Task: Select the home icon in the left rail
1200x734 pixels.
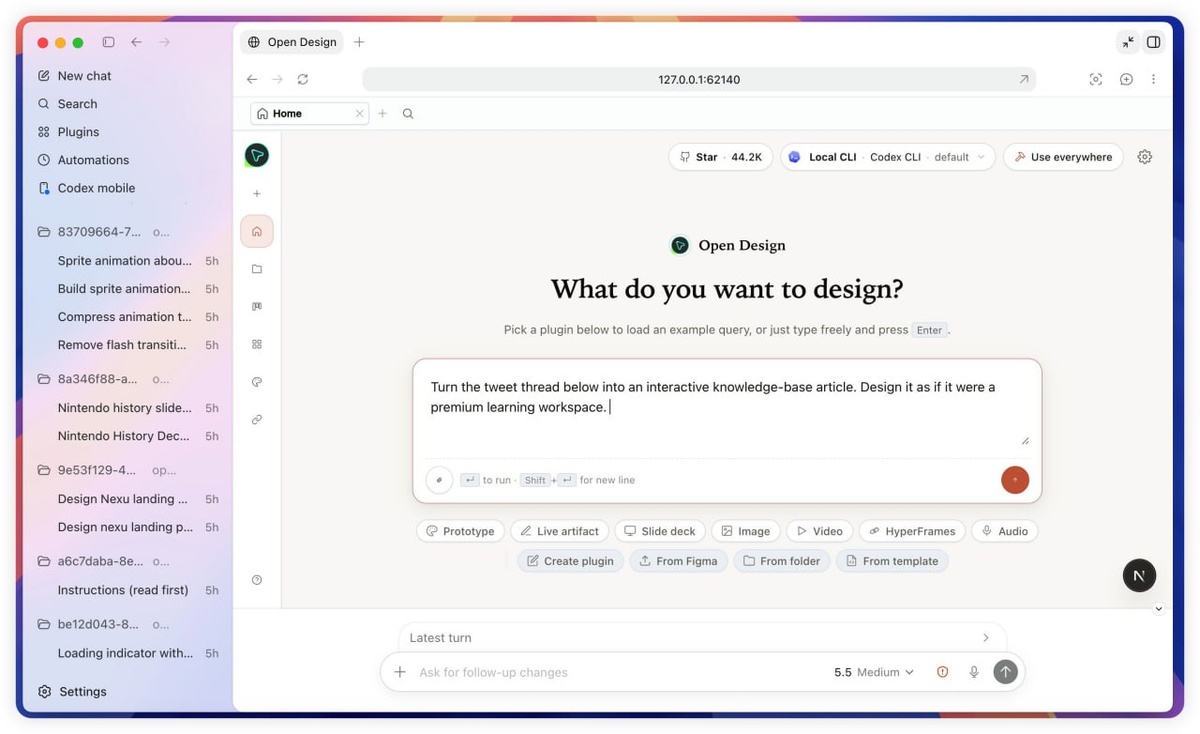Action: [257, 231]
